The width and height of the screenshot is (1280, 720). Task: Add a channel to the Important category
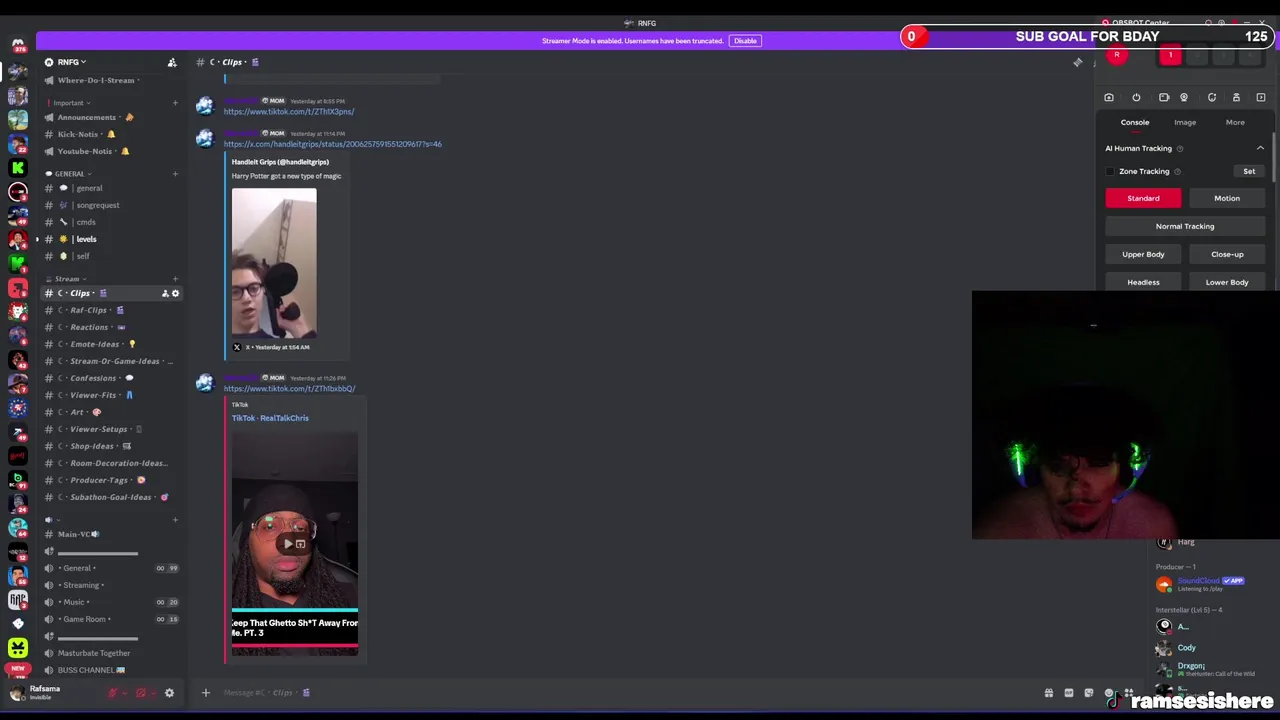[x=175, y=103]
